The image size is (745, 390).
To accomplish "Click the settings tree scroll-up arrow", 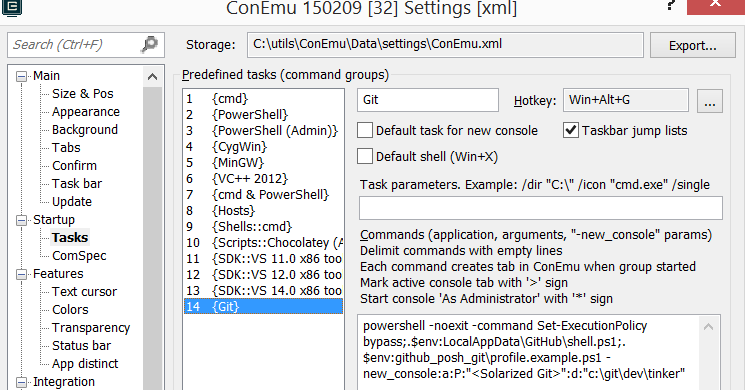I will click(x=153, y=76).
